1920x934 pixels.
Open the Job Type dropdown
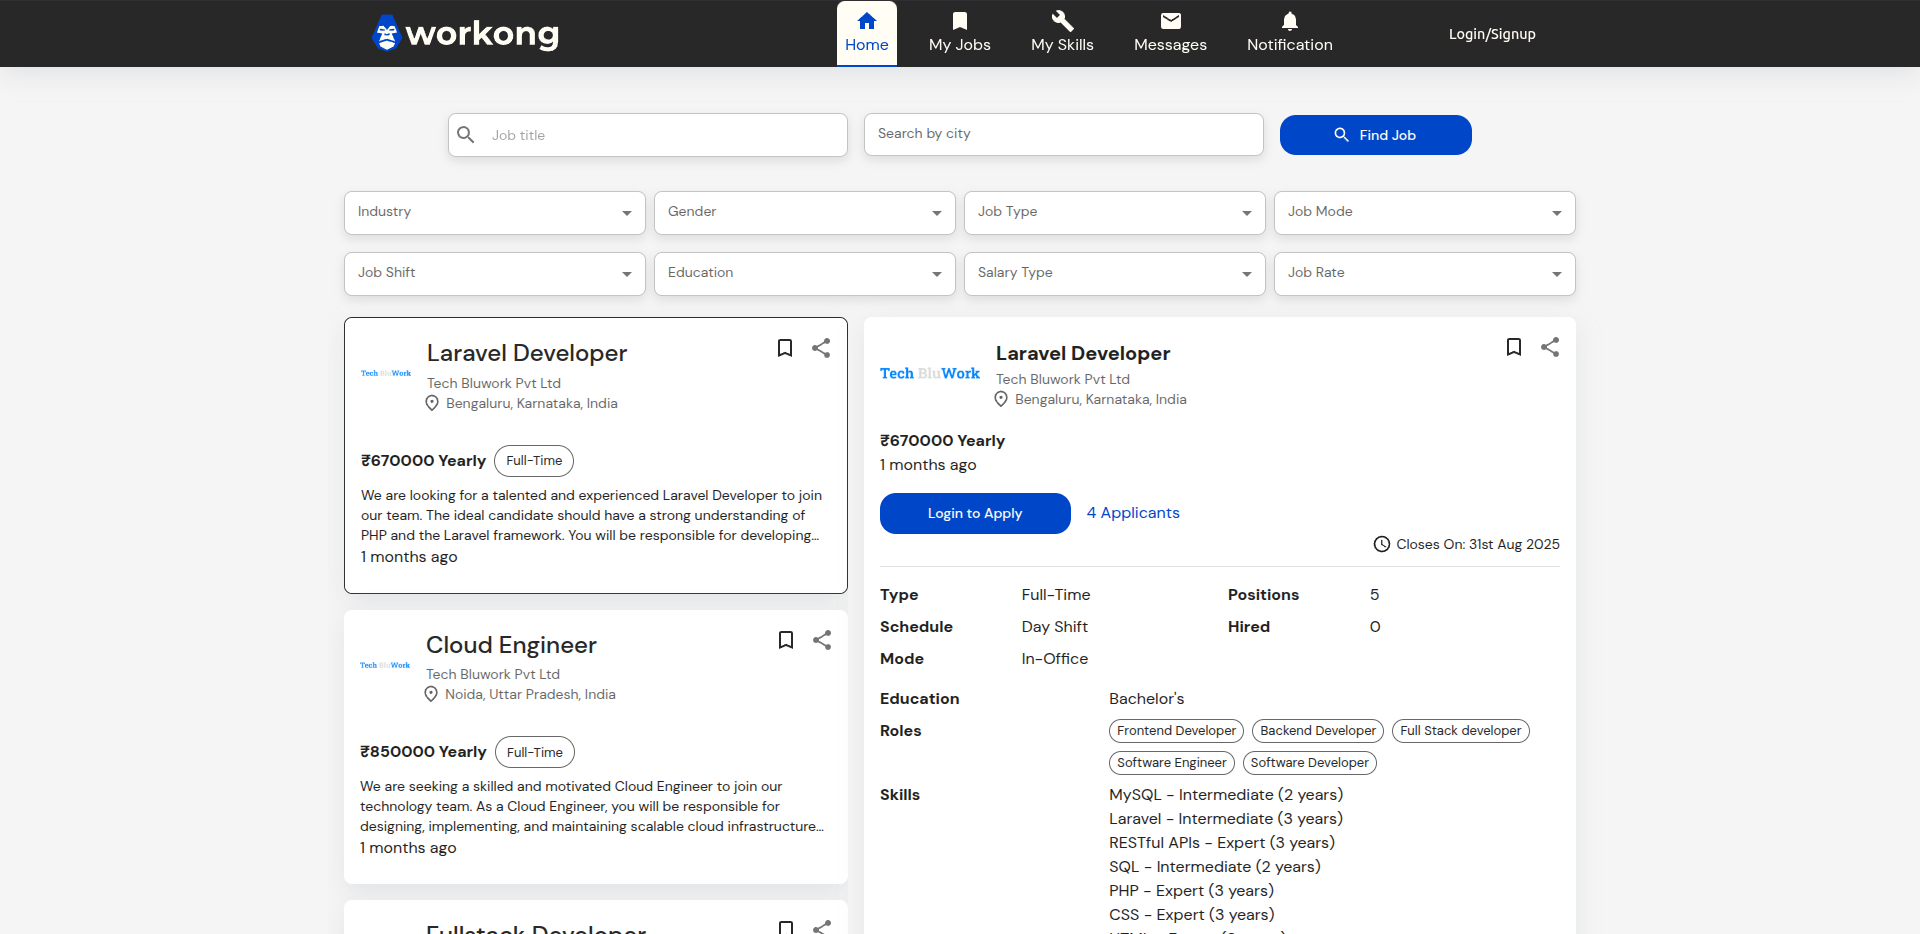pyautogui.click(x=1115, y=213)
